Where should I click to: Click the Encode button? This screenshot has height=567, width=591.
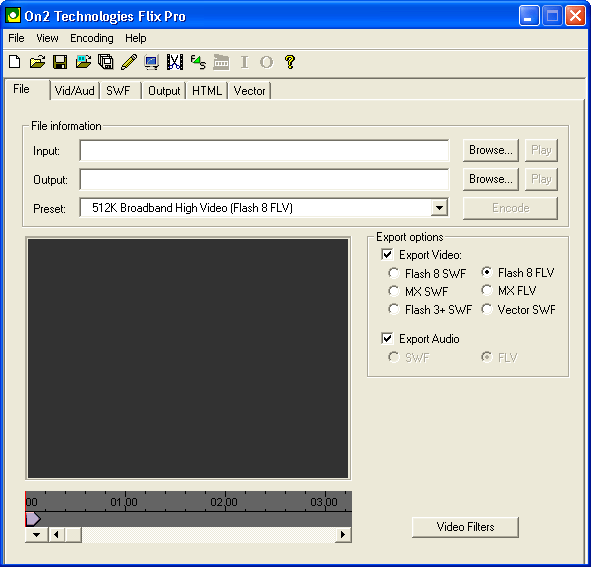click(x=510, y=208)
